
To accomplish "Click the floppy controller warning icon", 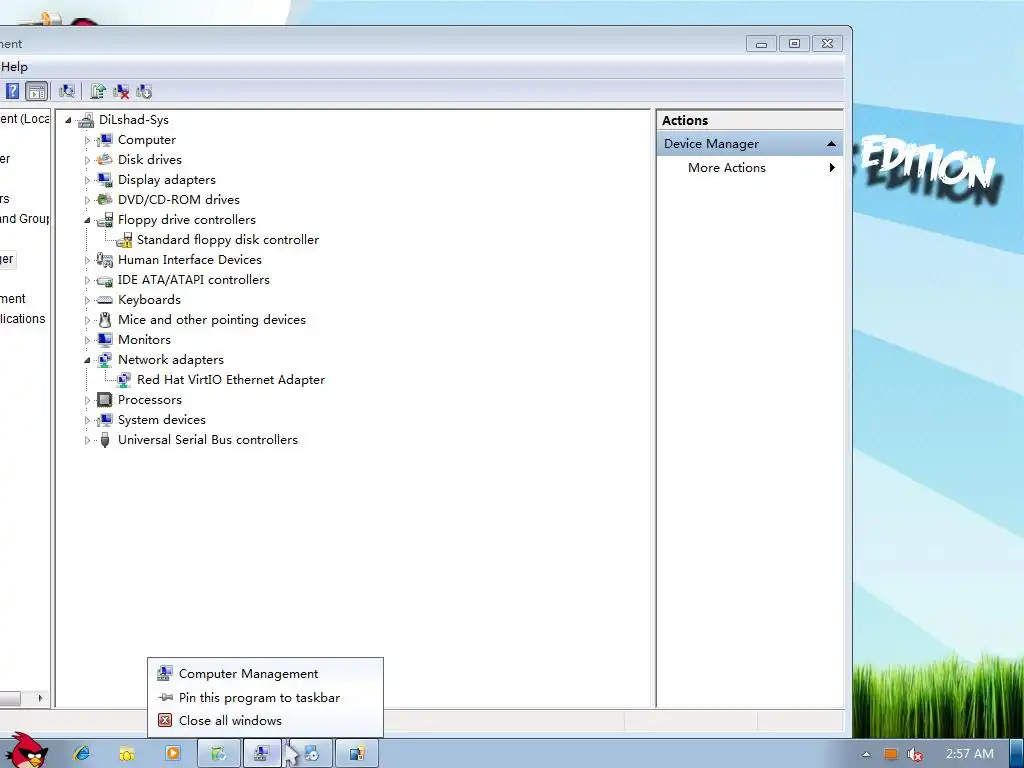I will coord(123,240).
